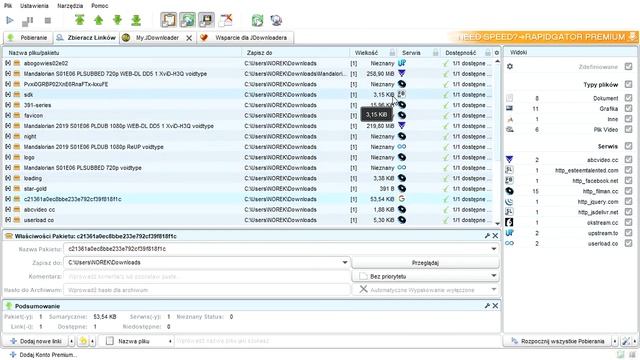
Task: Toggle clipboard observer toolbar icon
Action: point(169,20)
